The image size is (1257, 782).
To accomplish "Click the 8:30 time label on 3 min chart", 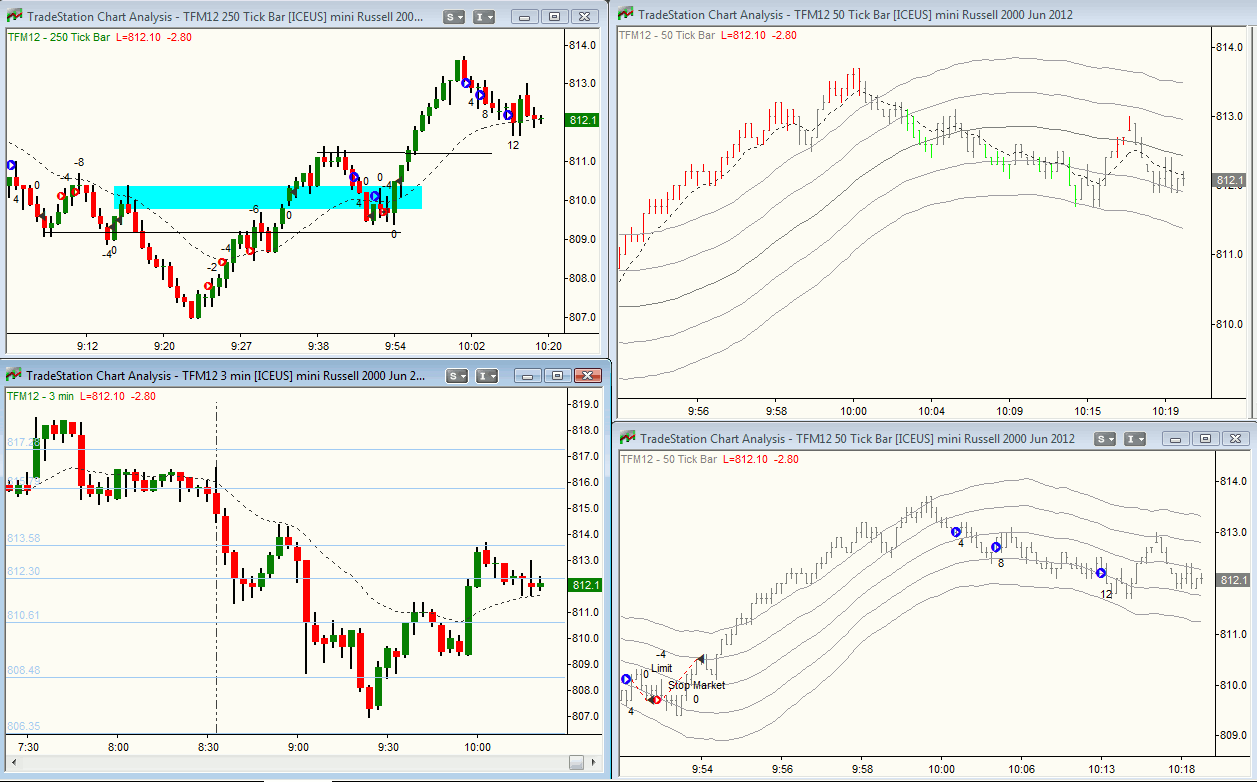I will click(209, 747).
